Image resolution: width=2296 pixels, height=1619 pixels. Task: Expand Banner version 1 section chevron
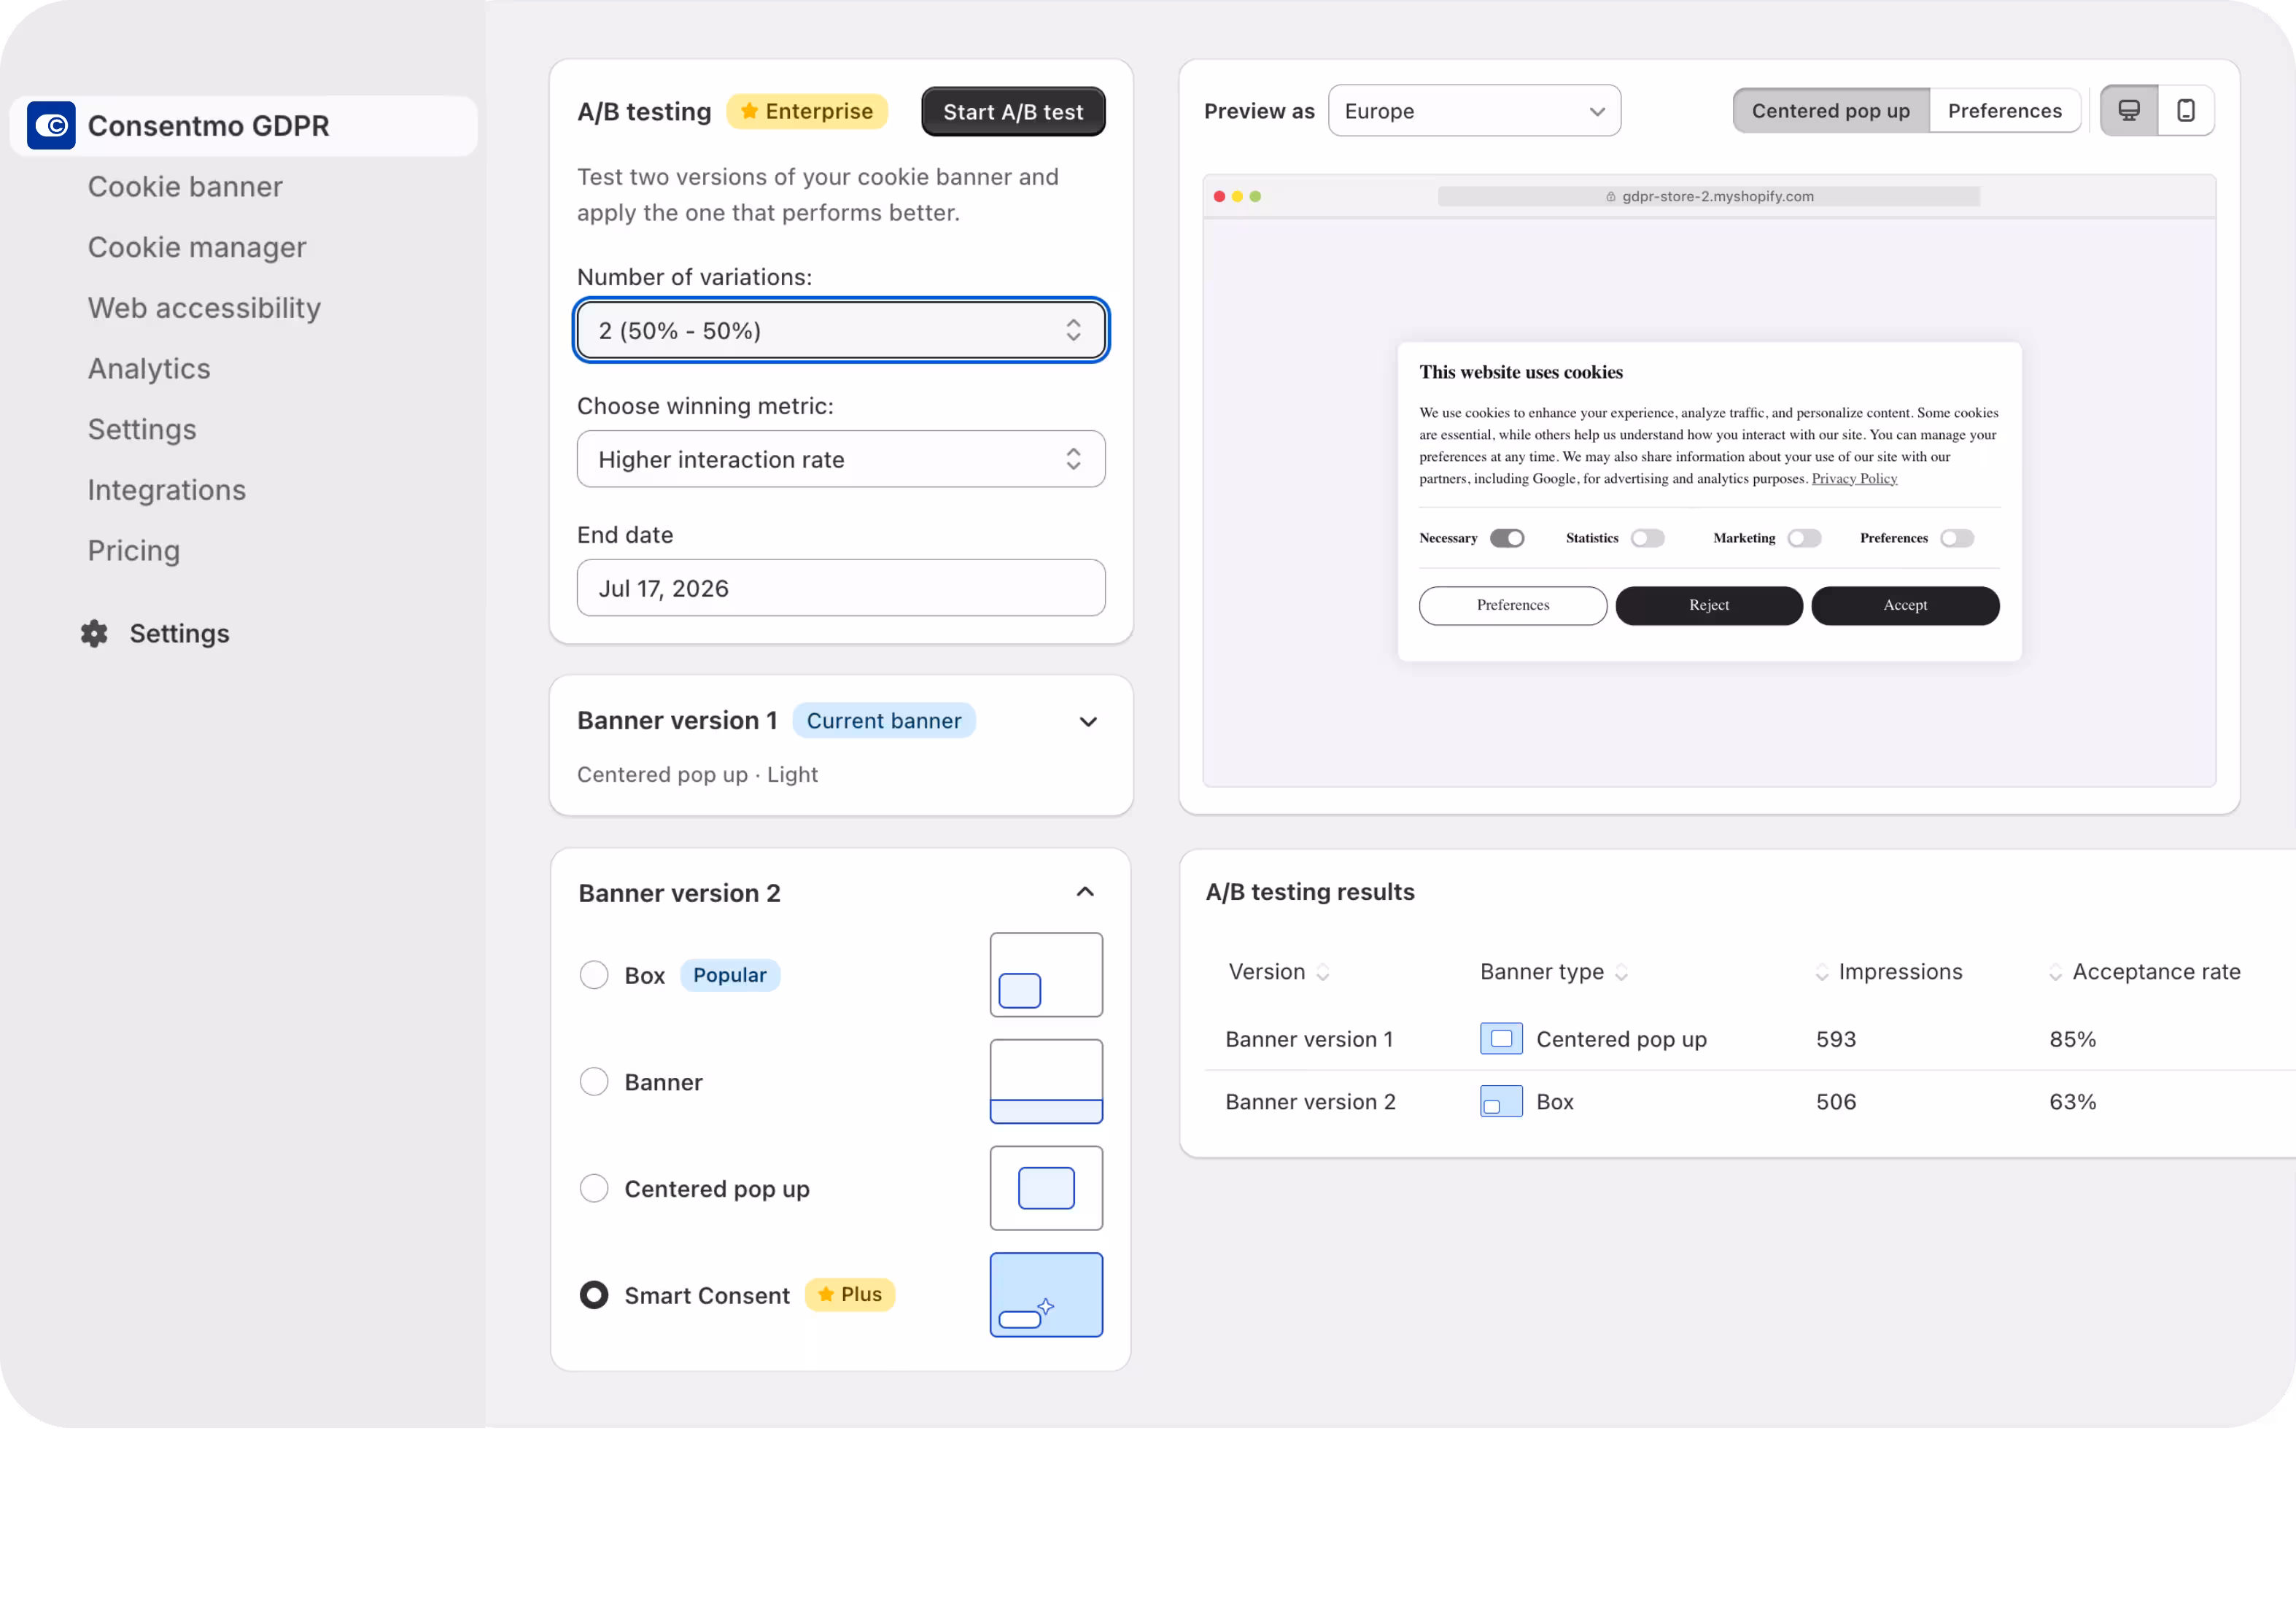(x=1088, y=721)
